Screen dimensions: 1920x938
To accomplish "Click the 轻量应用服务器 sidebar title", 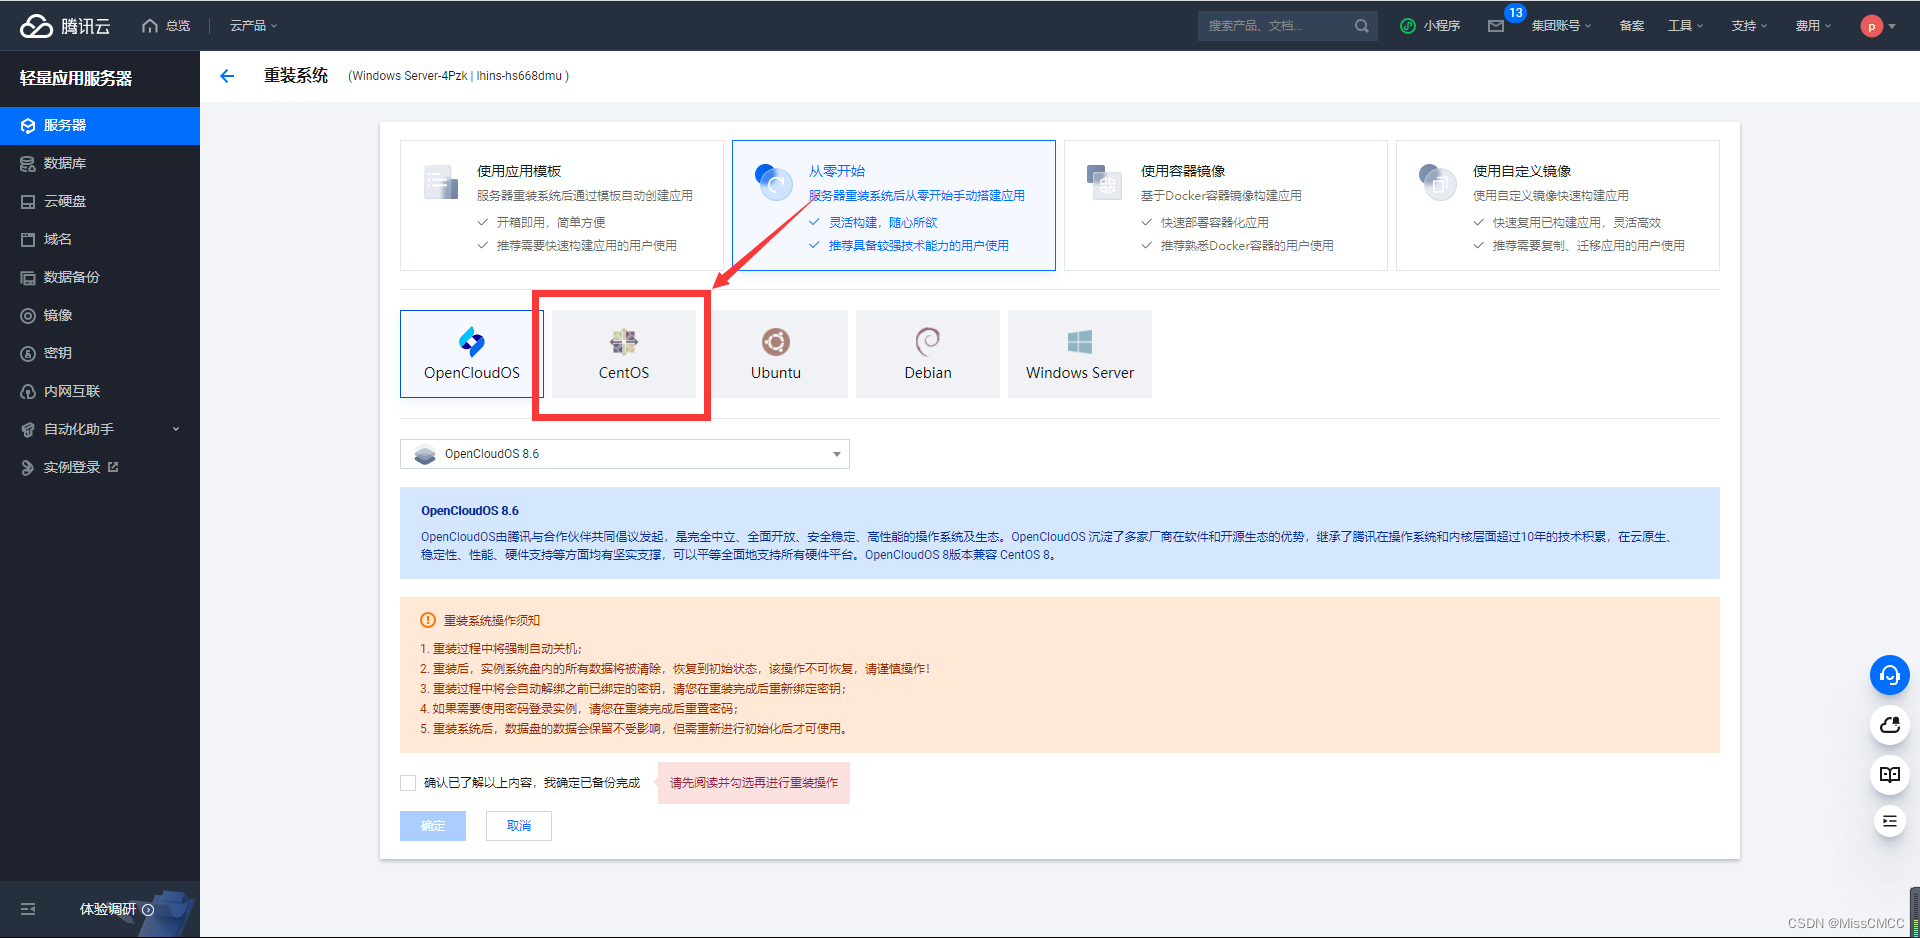I will [76, 78].
